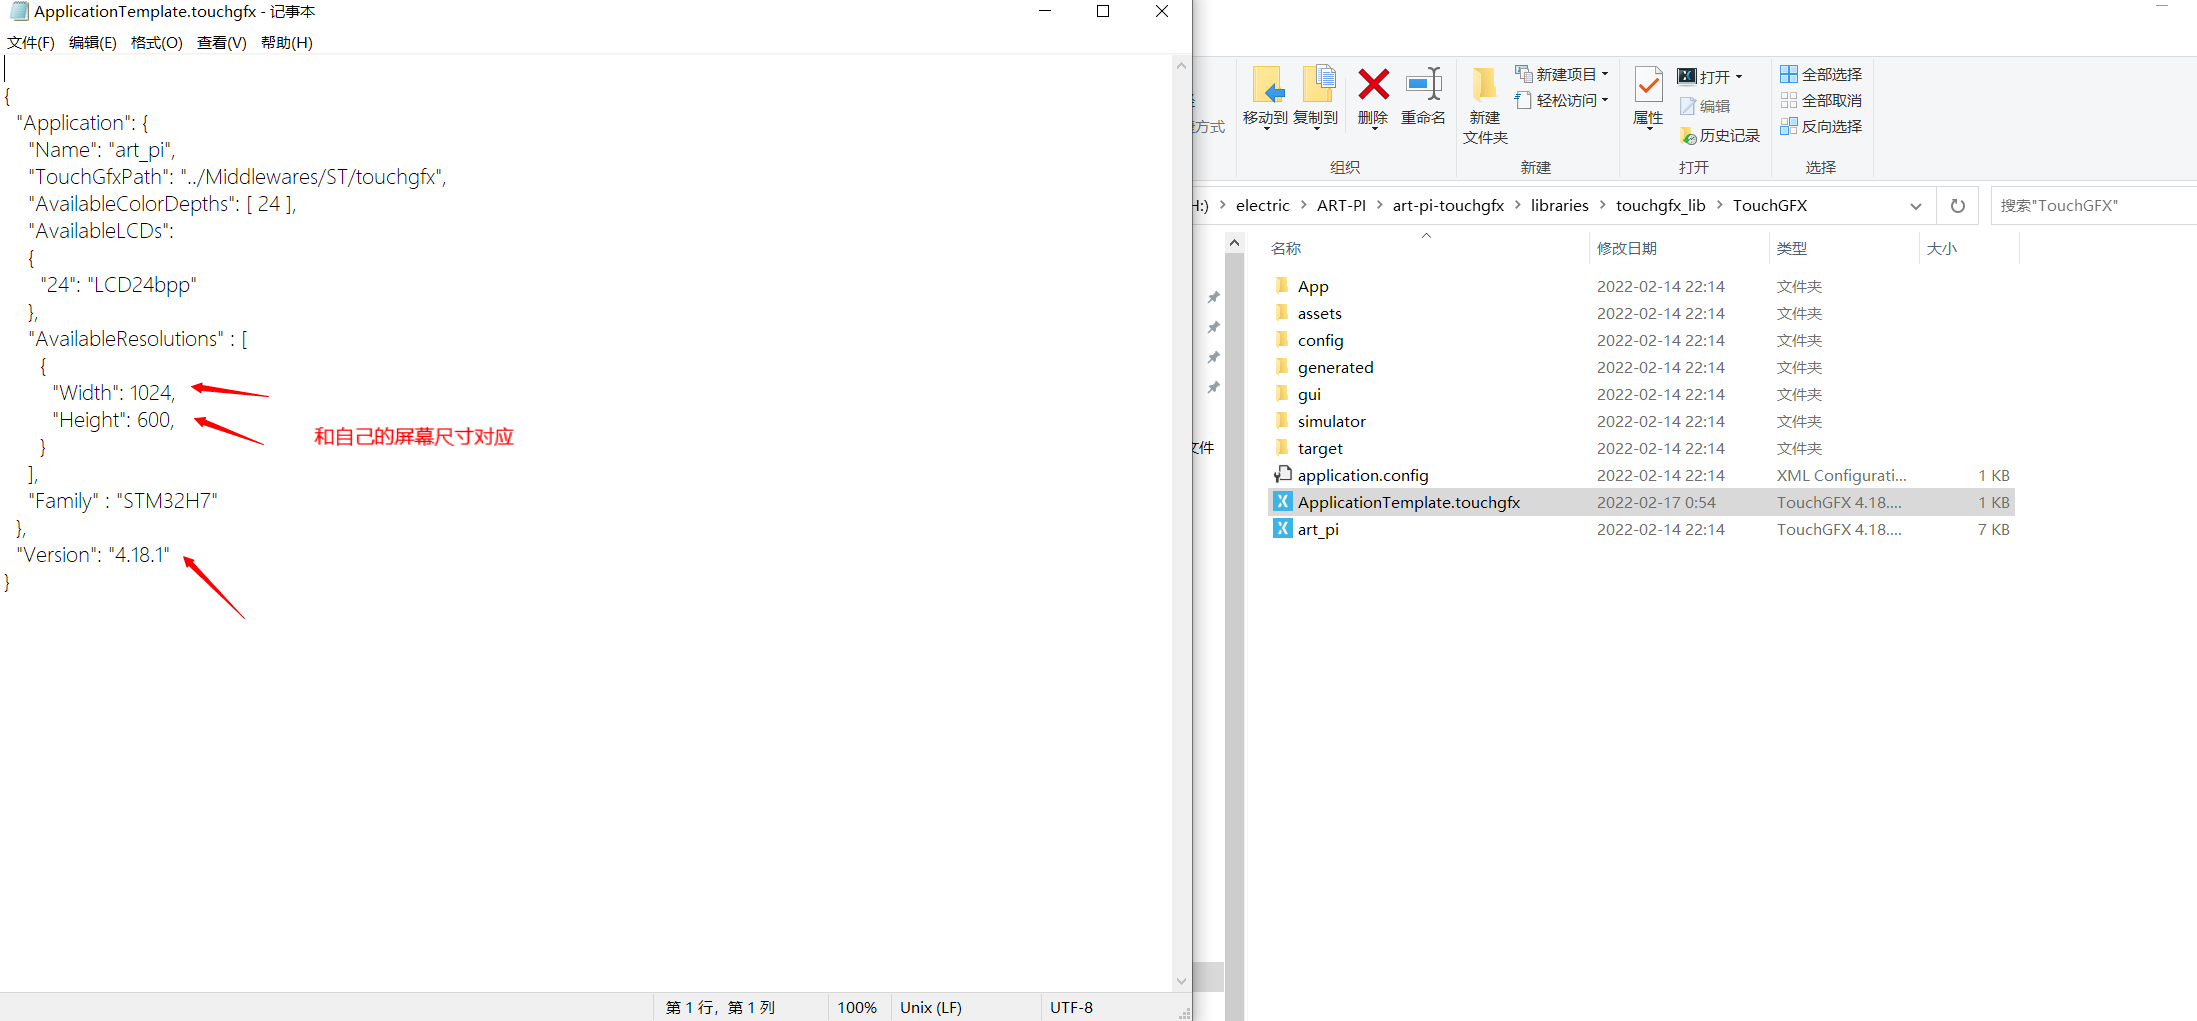
Task: Click the UTF-8 encoding status entry
Action: tap(1071, 1007)
